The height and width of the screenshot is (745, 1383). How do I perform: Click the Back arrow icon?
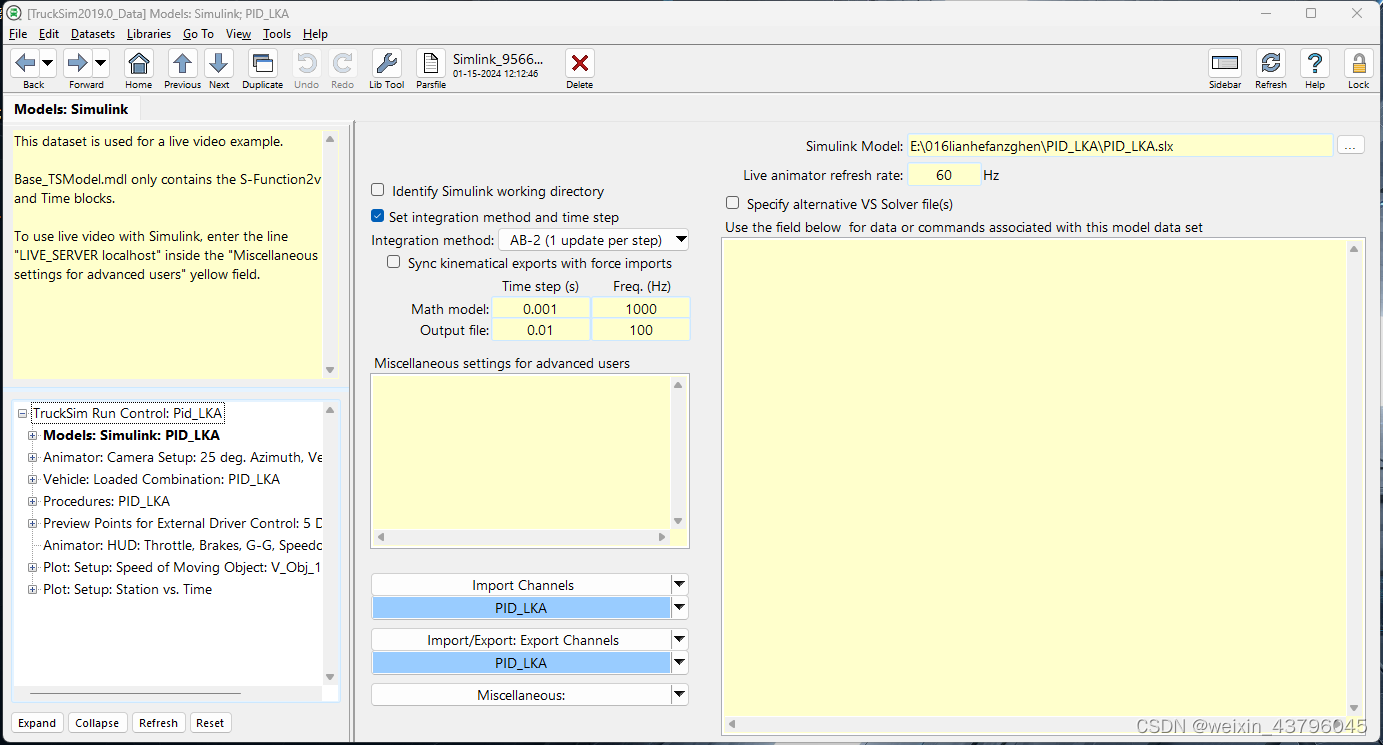tap(26, 64)
